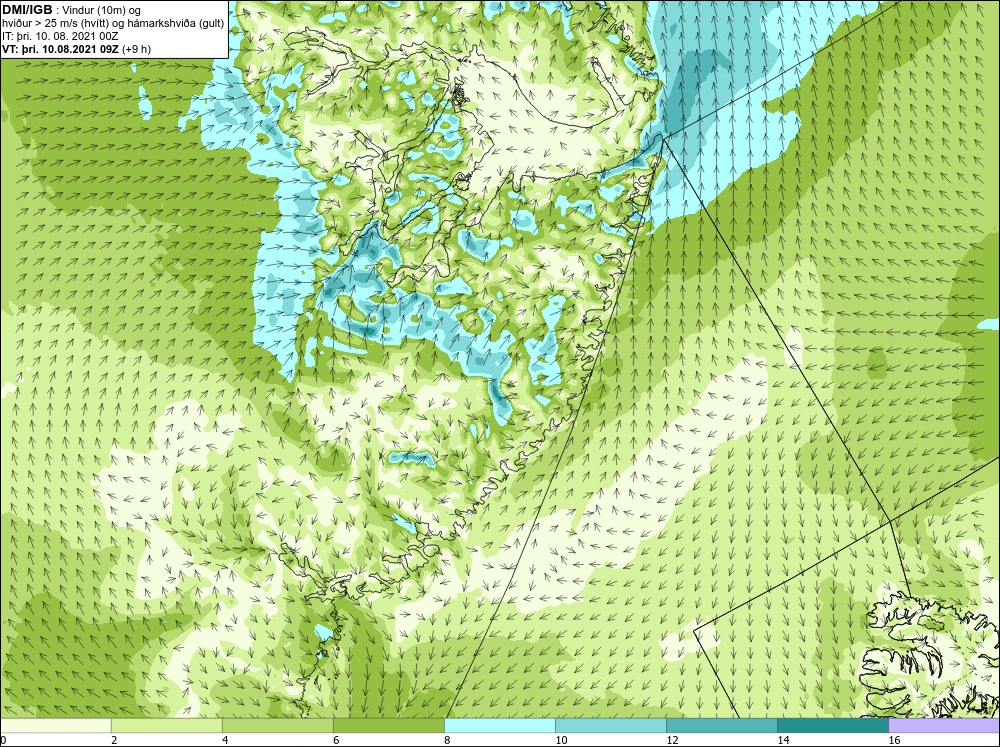Click the 'VT: þri. 10.08.2021 09Z' valid time

pos(61,49)
